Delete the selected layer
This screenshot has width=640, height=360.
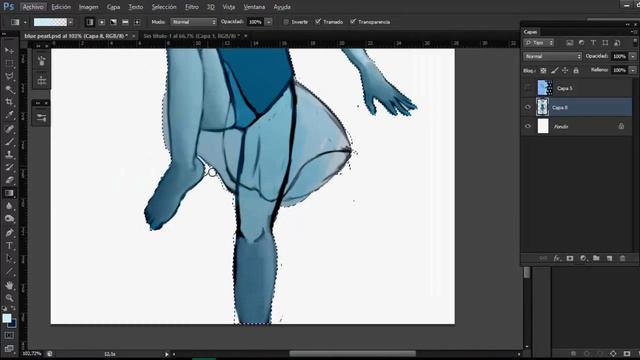pos(622,258)
